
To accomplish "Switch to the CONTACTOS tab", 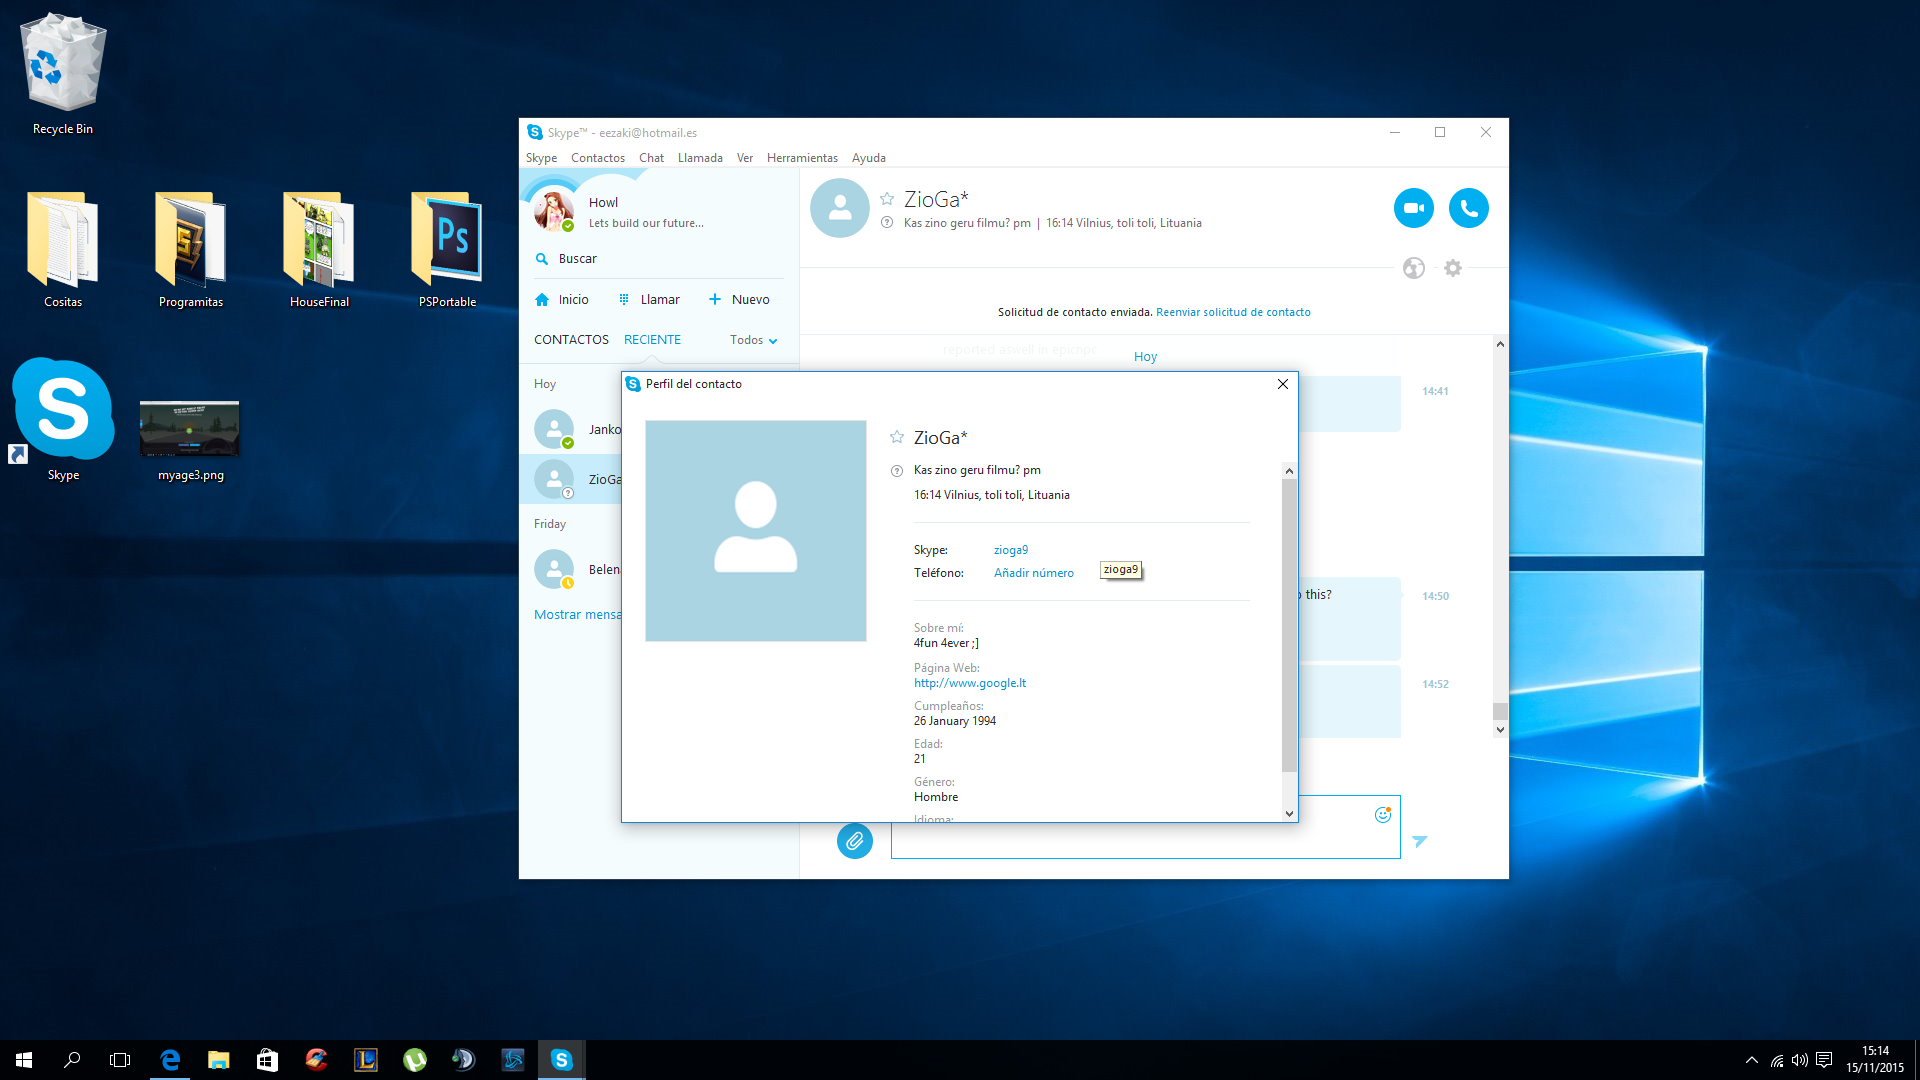I will pos(571,340).
